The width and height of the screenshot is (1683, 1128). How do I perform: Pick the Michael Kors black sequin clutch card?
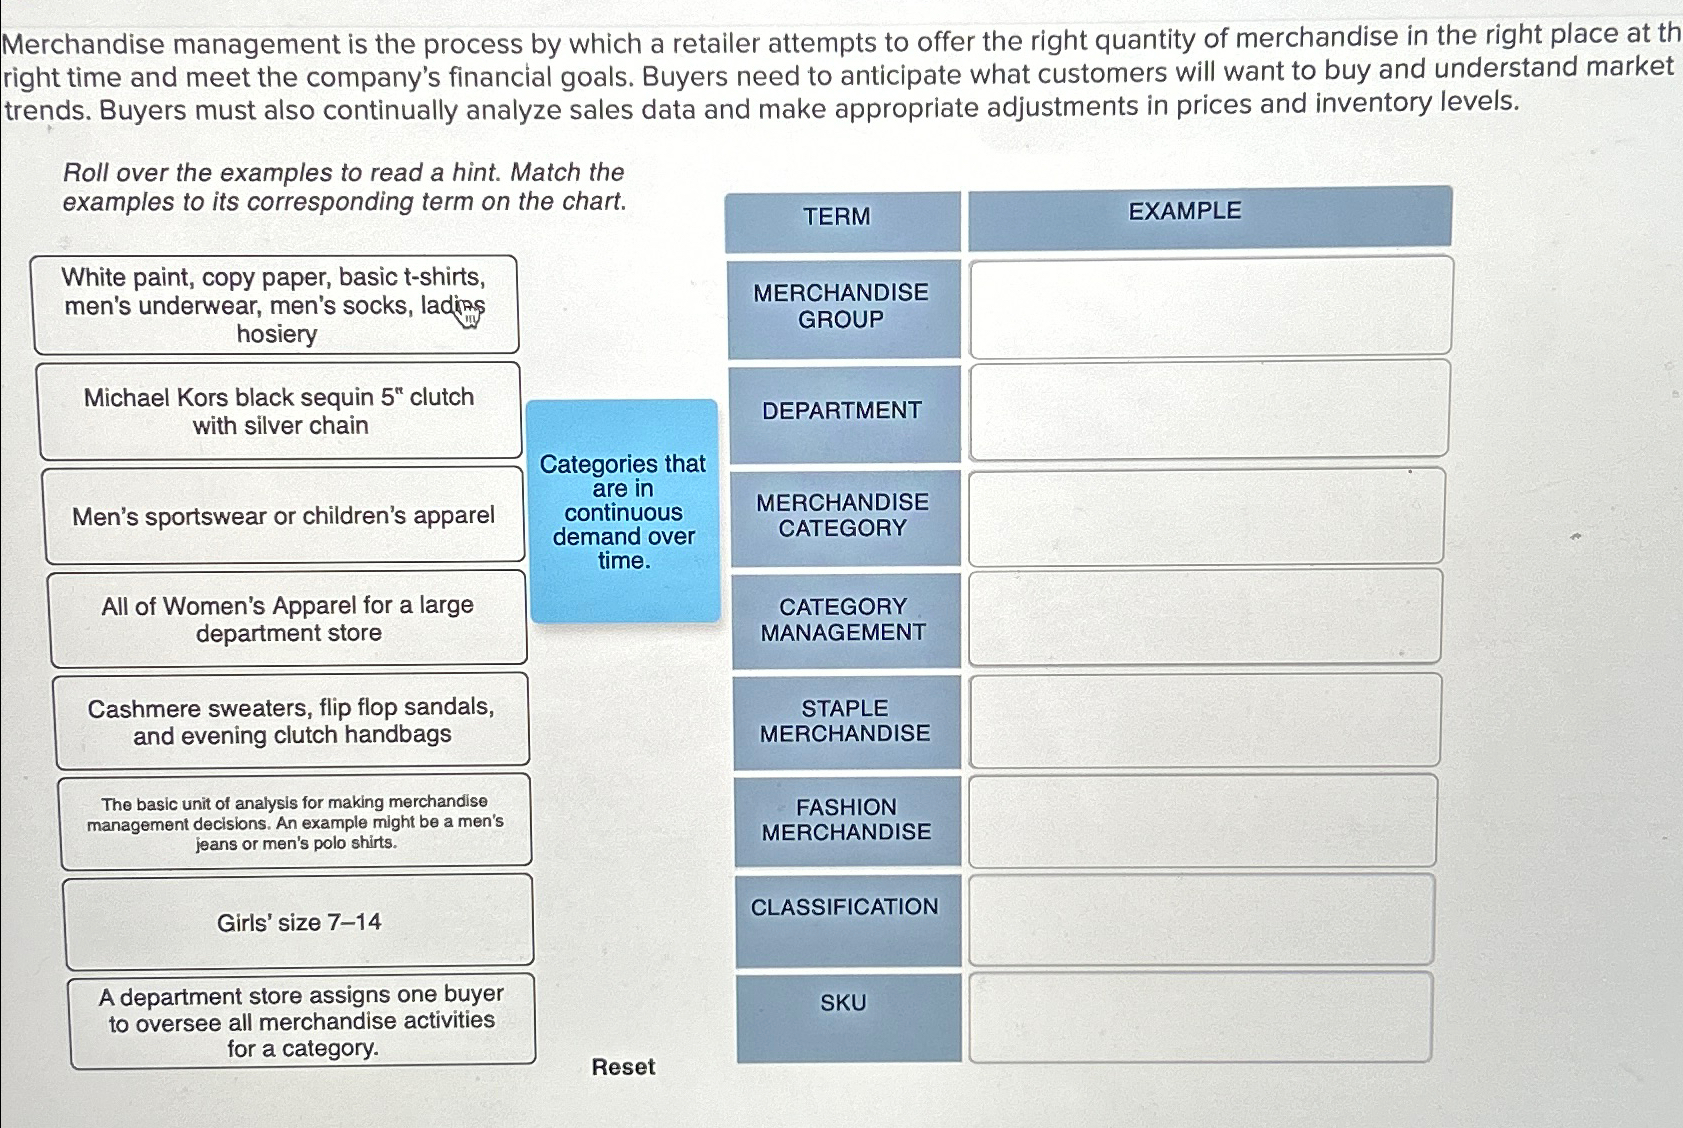(x=279, y=411)
